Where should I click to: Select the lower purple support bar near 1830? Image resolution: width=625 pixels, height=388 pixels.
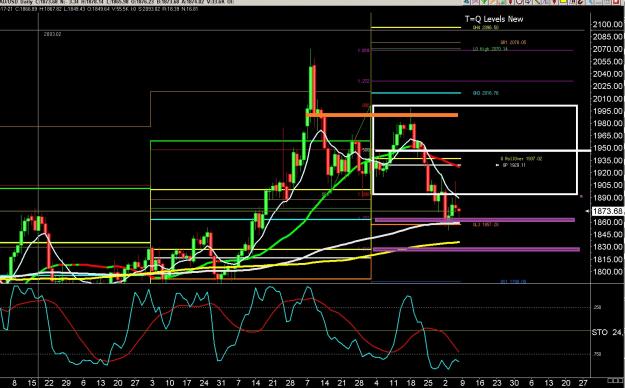point(476,250)
